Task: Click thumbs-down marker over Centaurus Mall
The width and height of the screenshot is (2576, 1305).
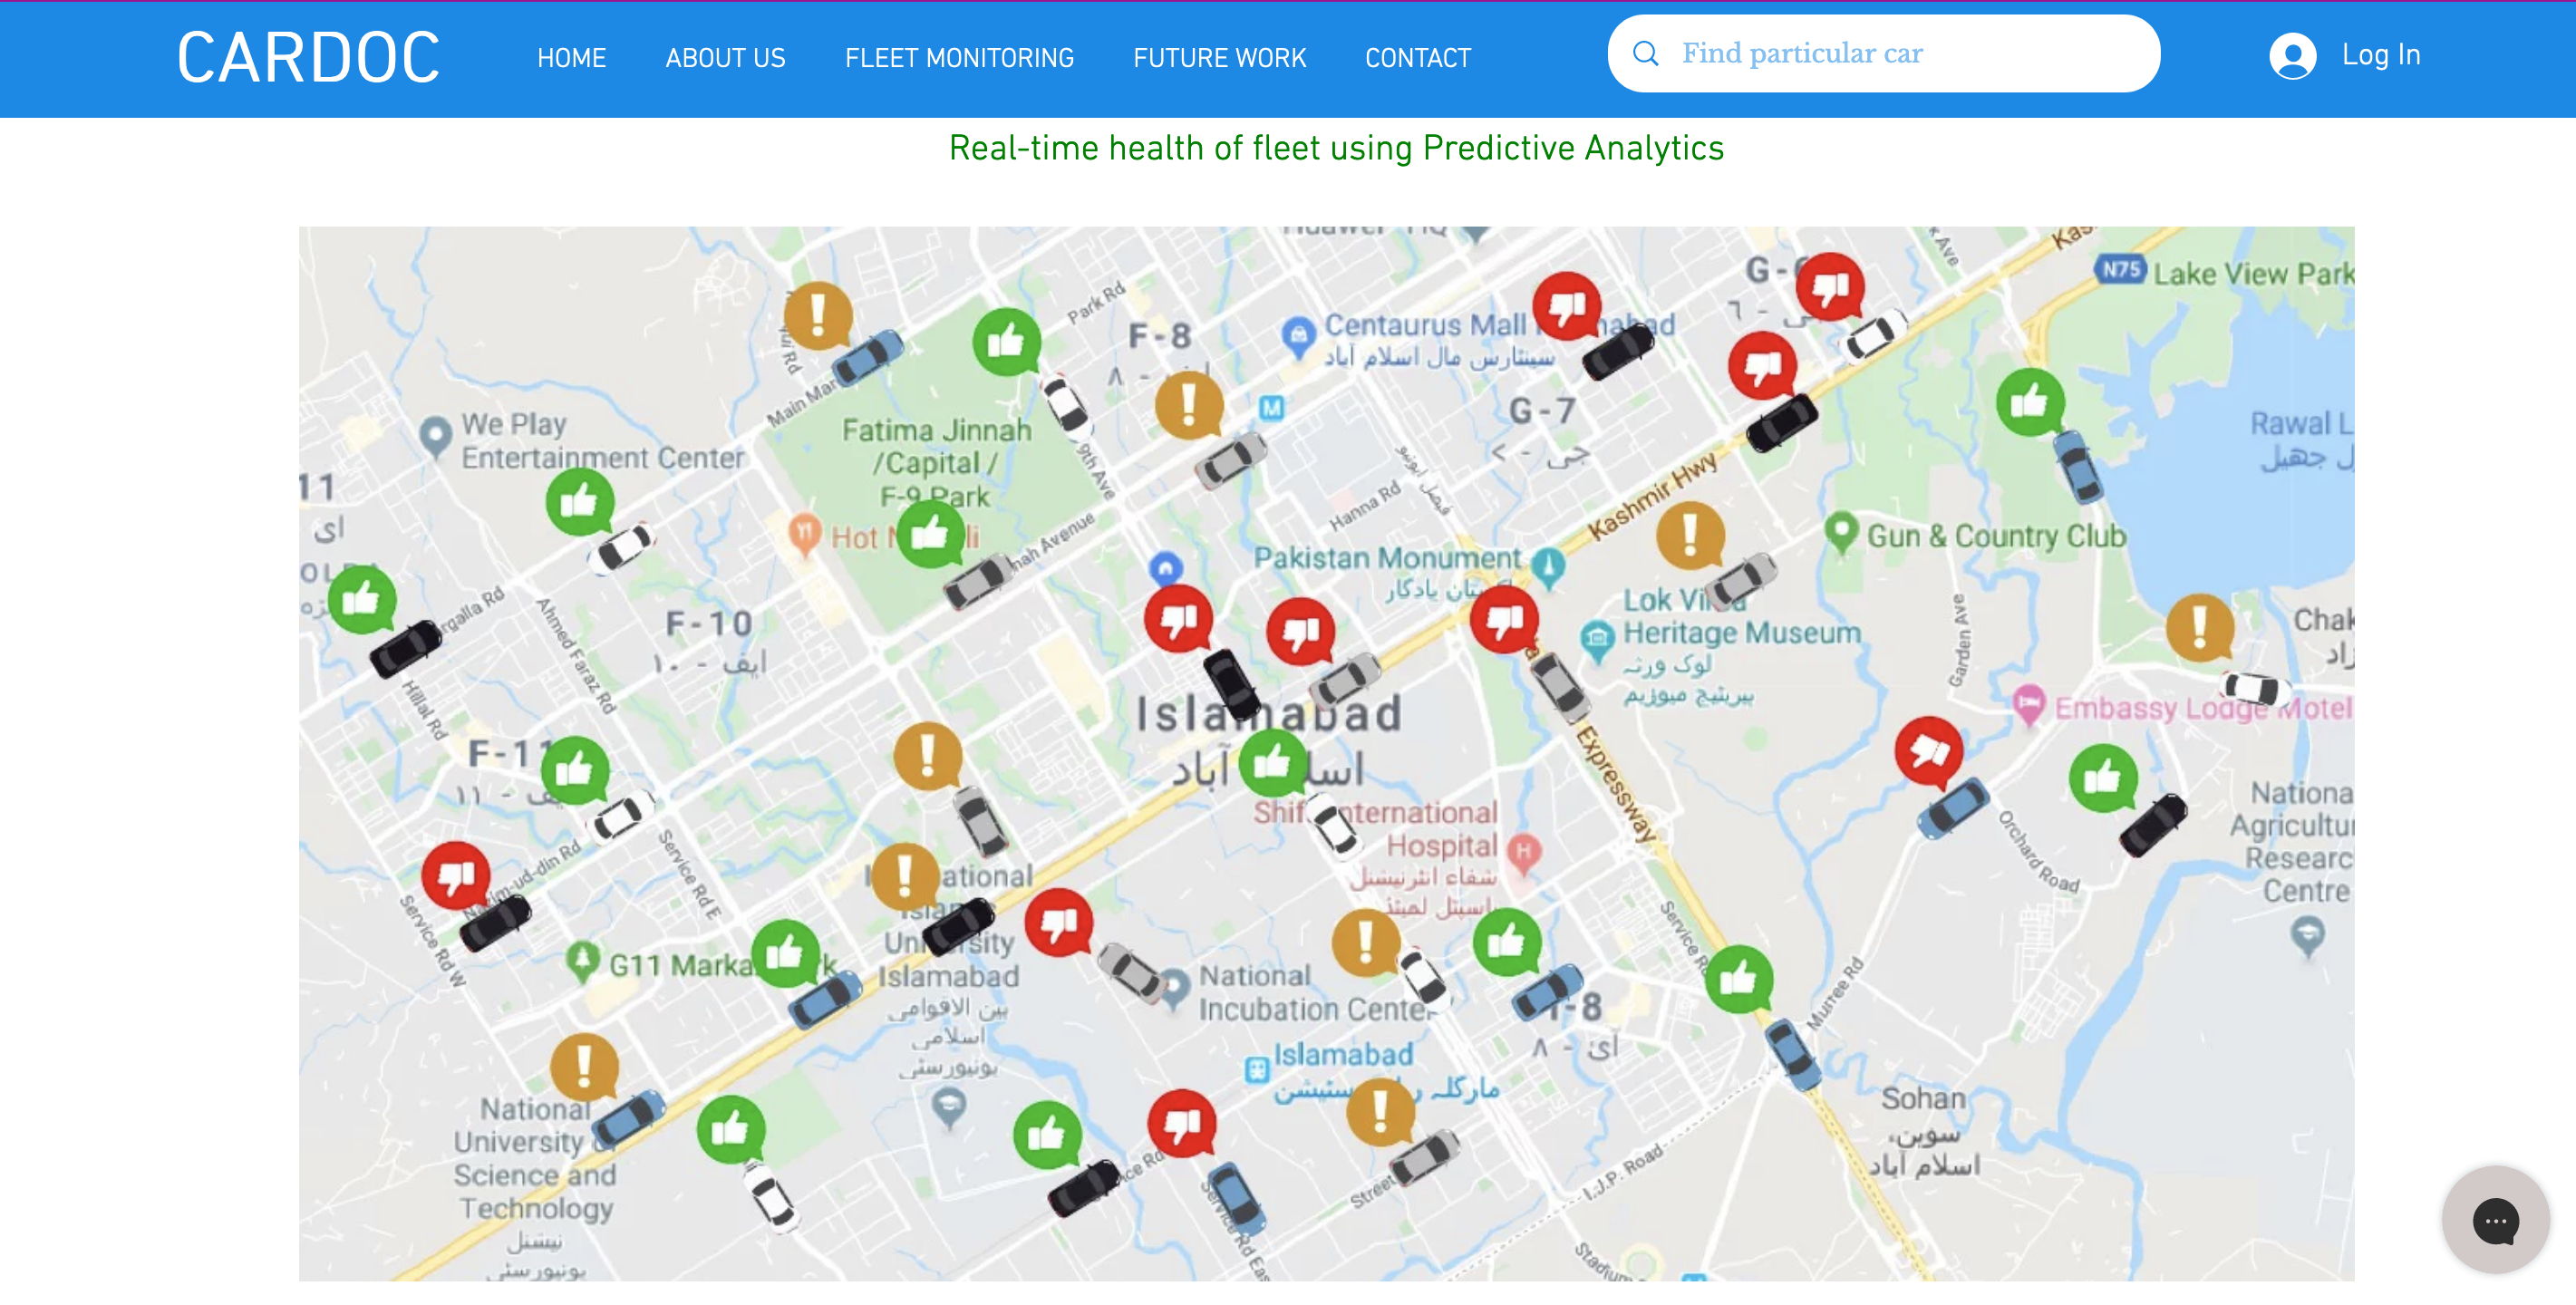Action: click(1566, 305)
